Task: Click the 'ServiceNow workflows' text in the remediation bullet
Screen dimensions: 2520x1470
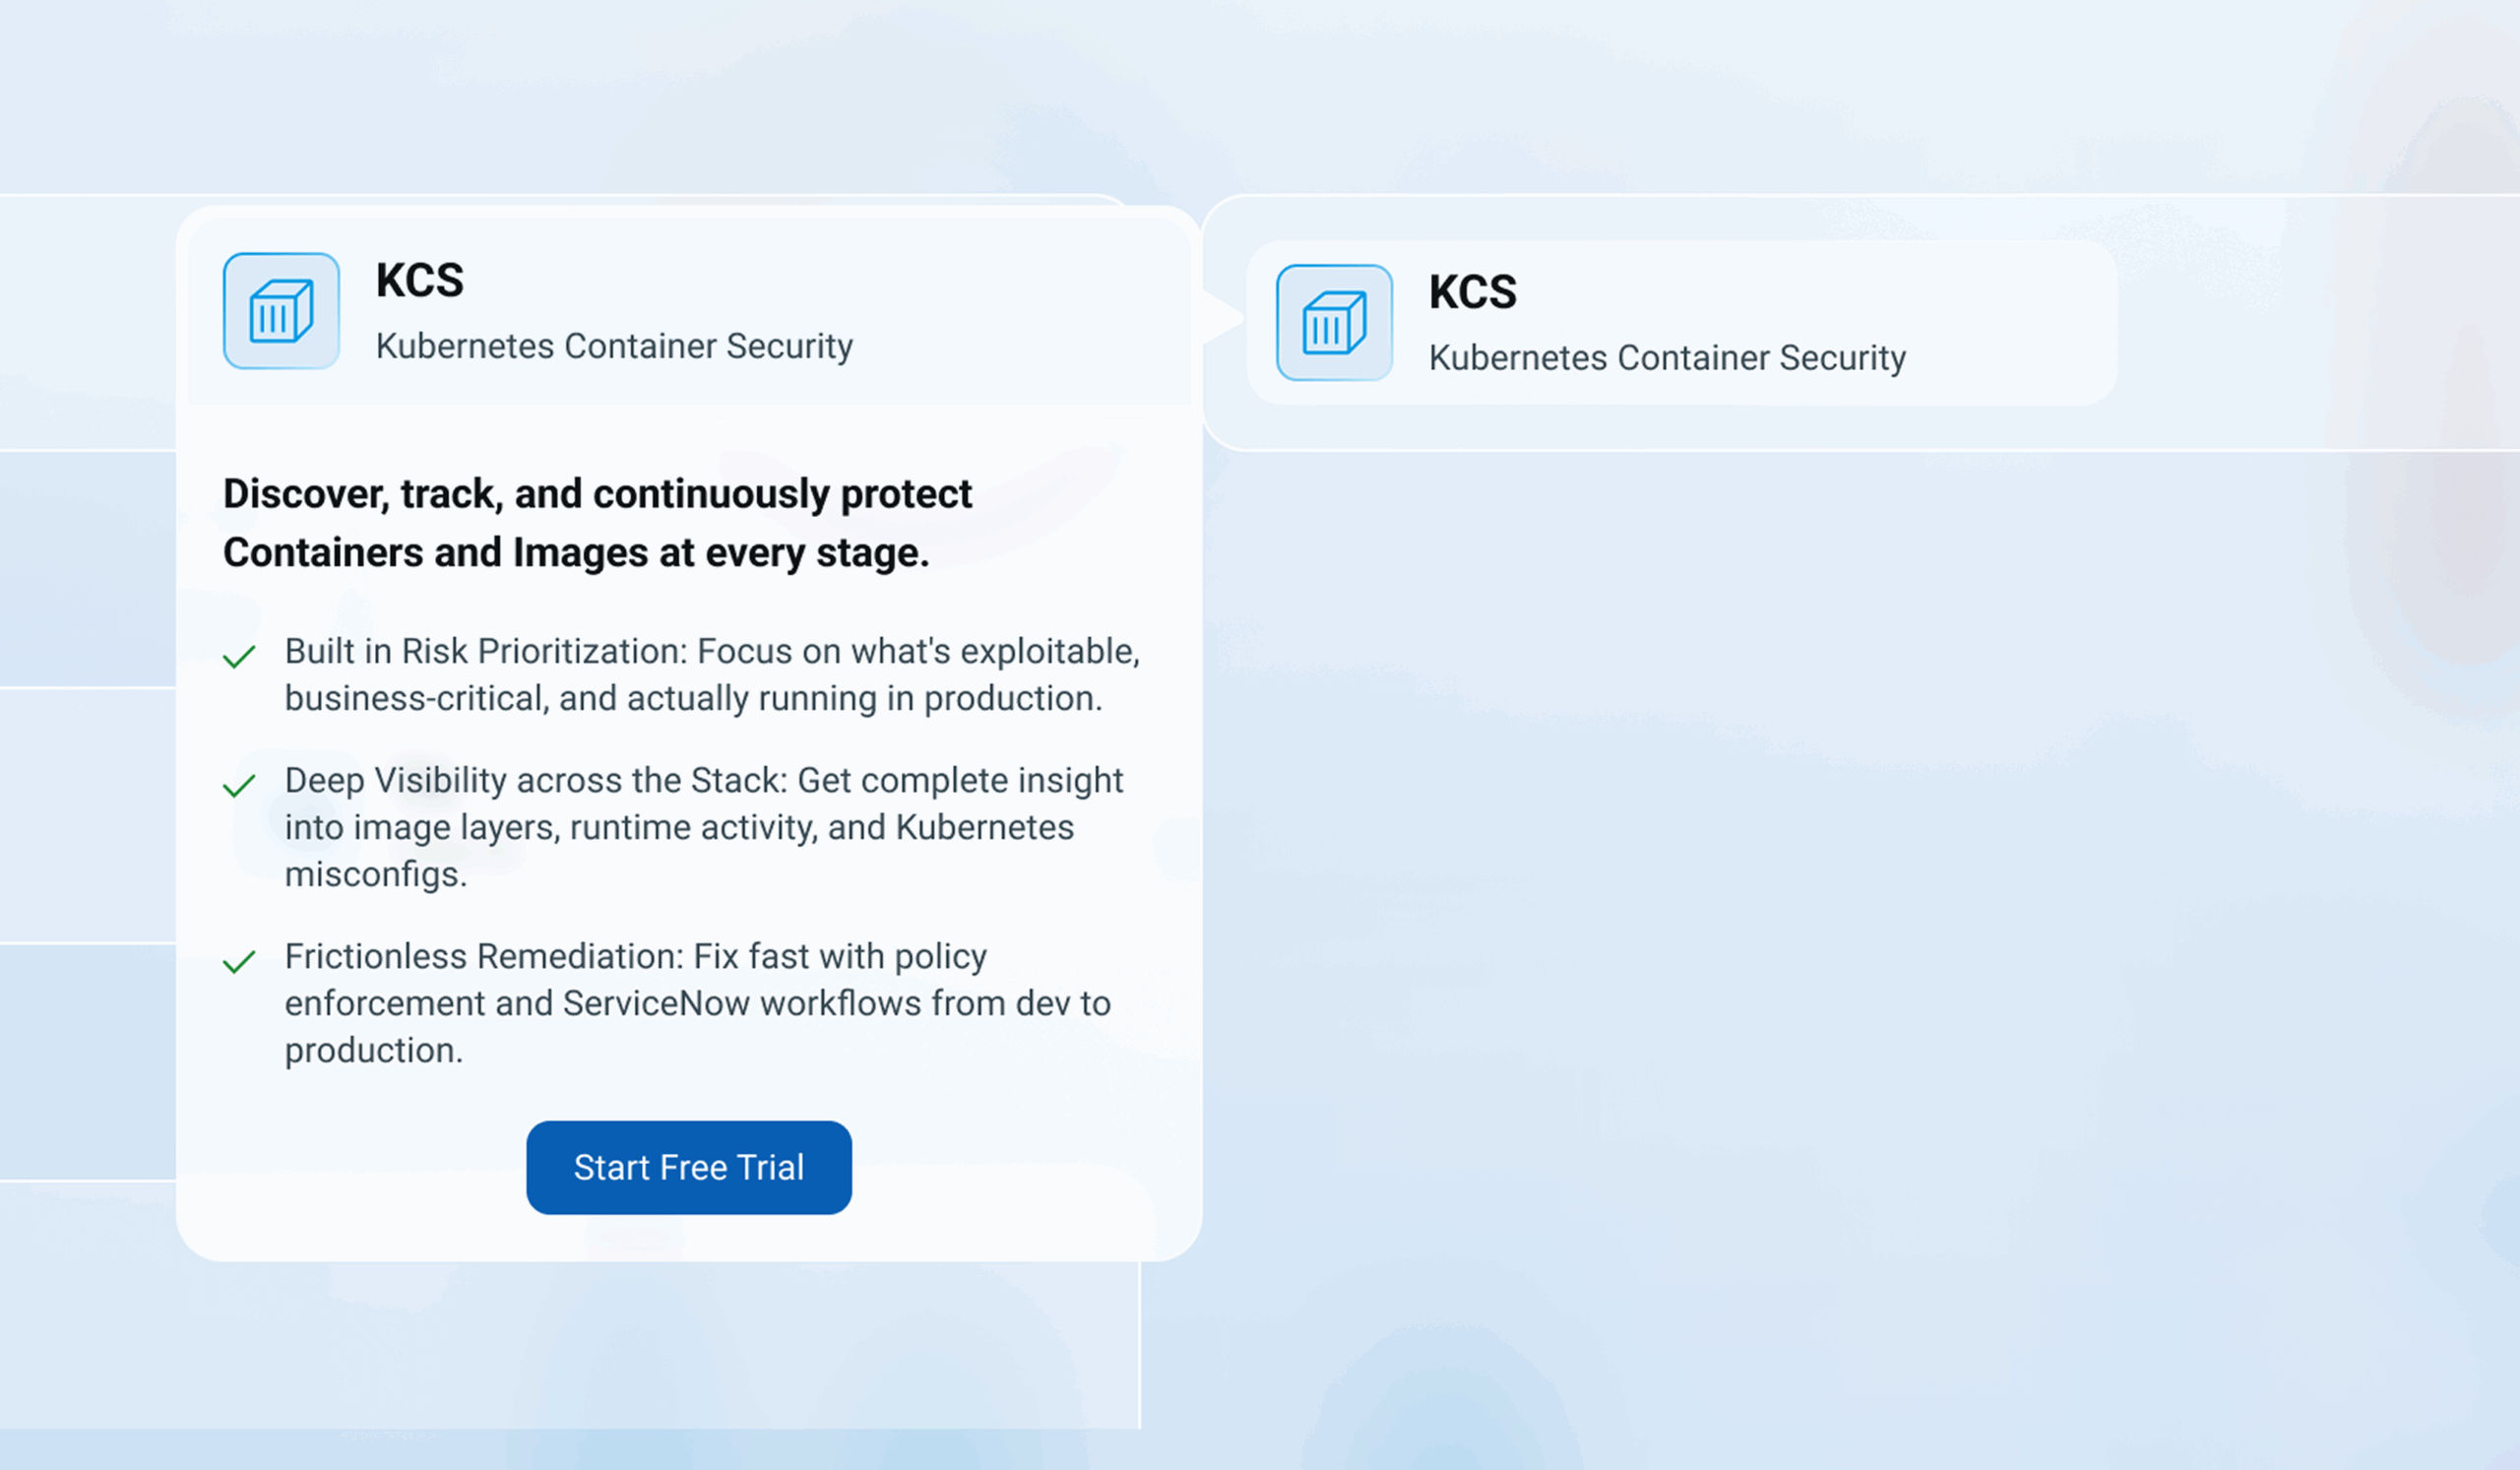Action: (742, 1003)
